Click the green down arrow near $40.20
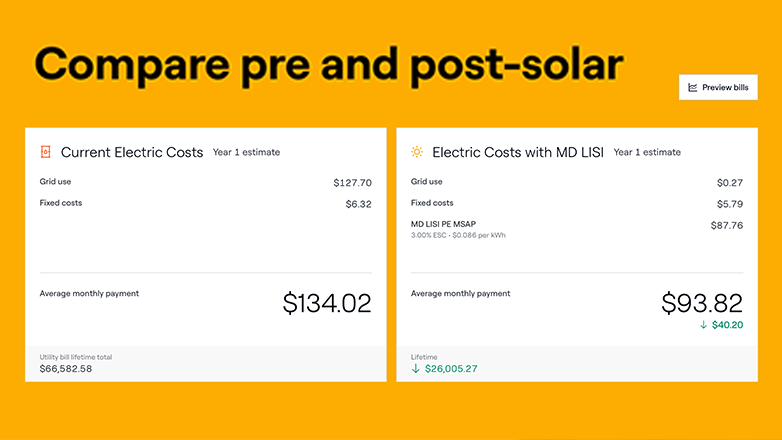This screenshot has width=782, height=440. 704,325
